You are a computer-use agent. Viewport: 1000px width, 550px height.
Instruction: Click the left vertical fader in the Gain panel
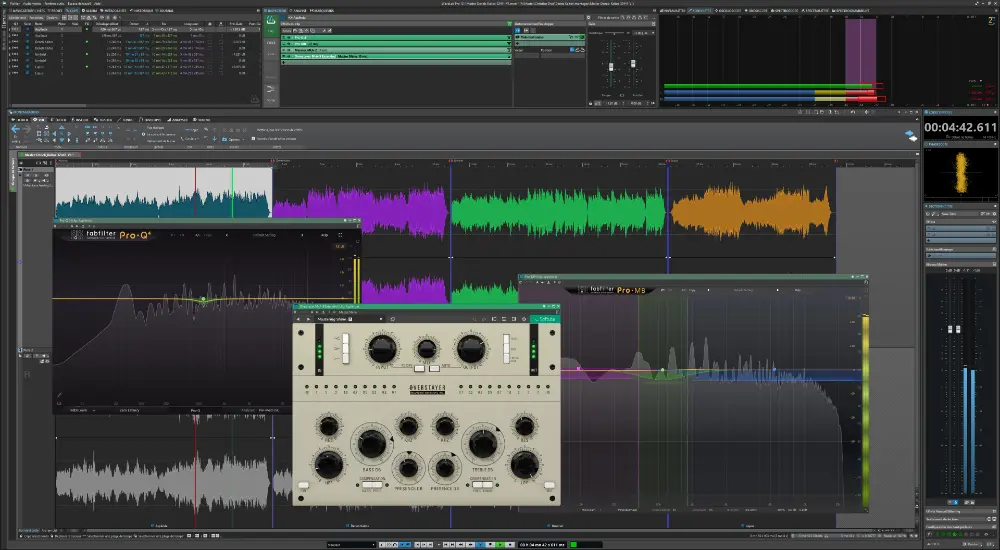point(611,67)
